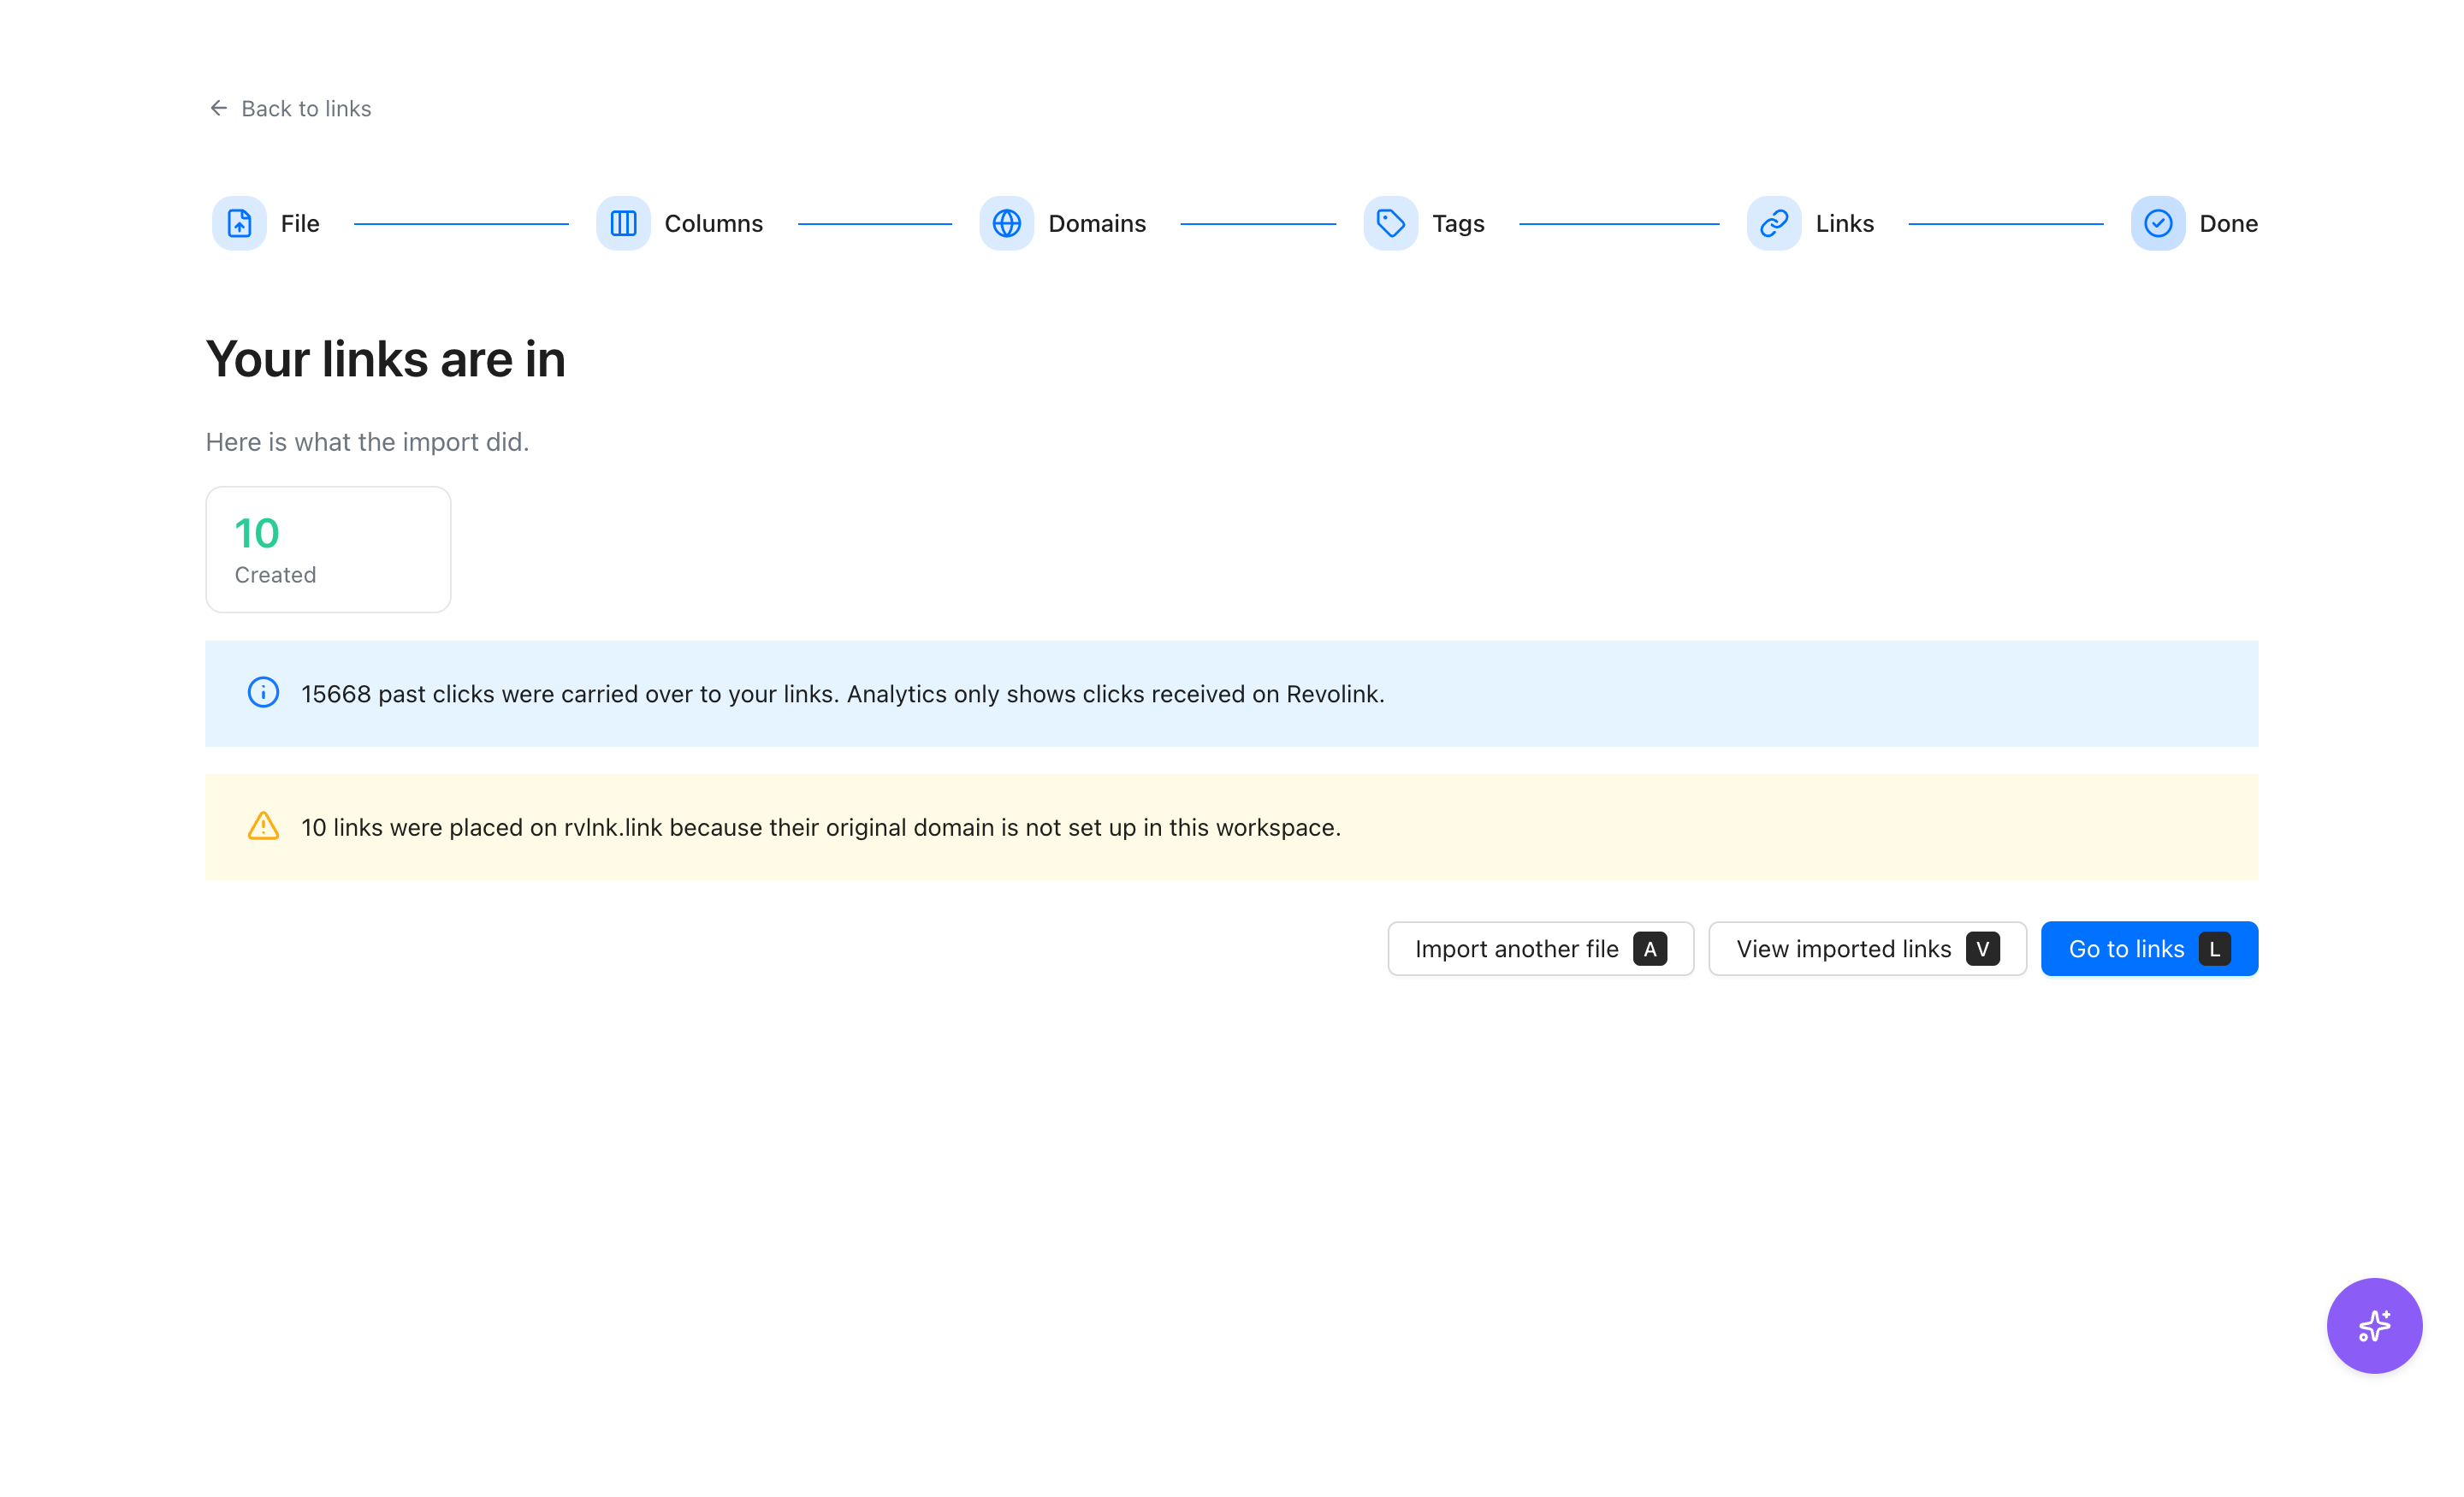This screenshot has width=2464, height=1497.
Task: Select the Tags step label
Action: tap(1457, 223)
